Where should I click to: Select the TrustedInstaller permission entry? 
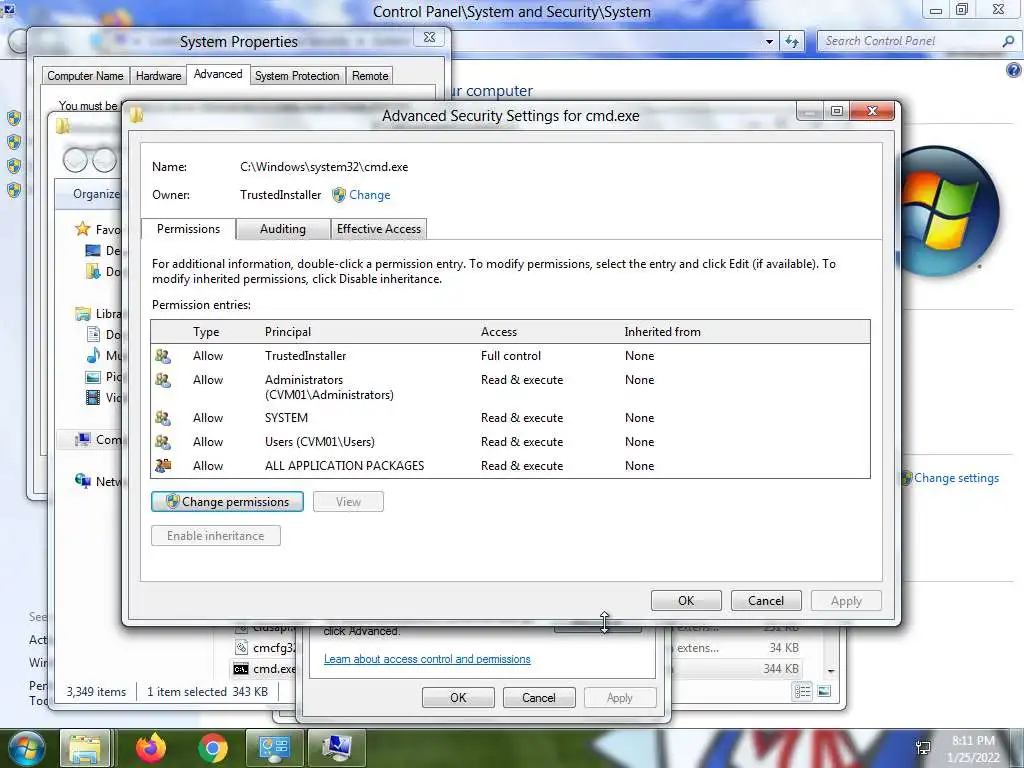511,356
